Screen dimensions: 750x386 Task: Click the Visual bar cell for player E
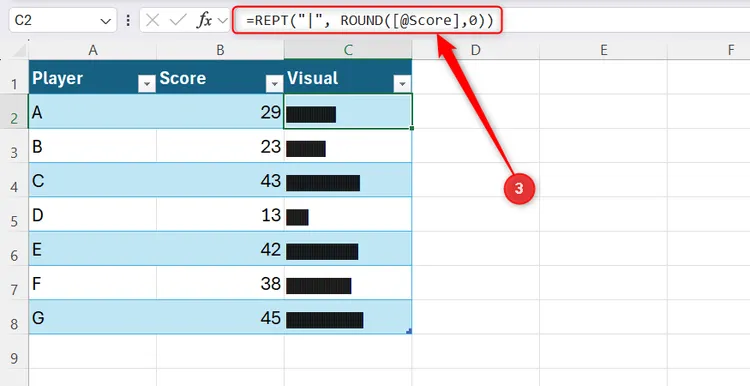[x=348, y=249]
